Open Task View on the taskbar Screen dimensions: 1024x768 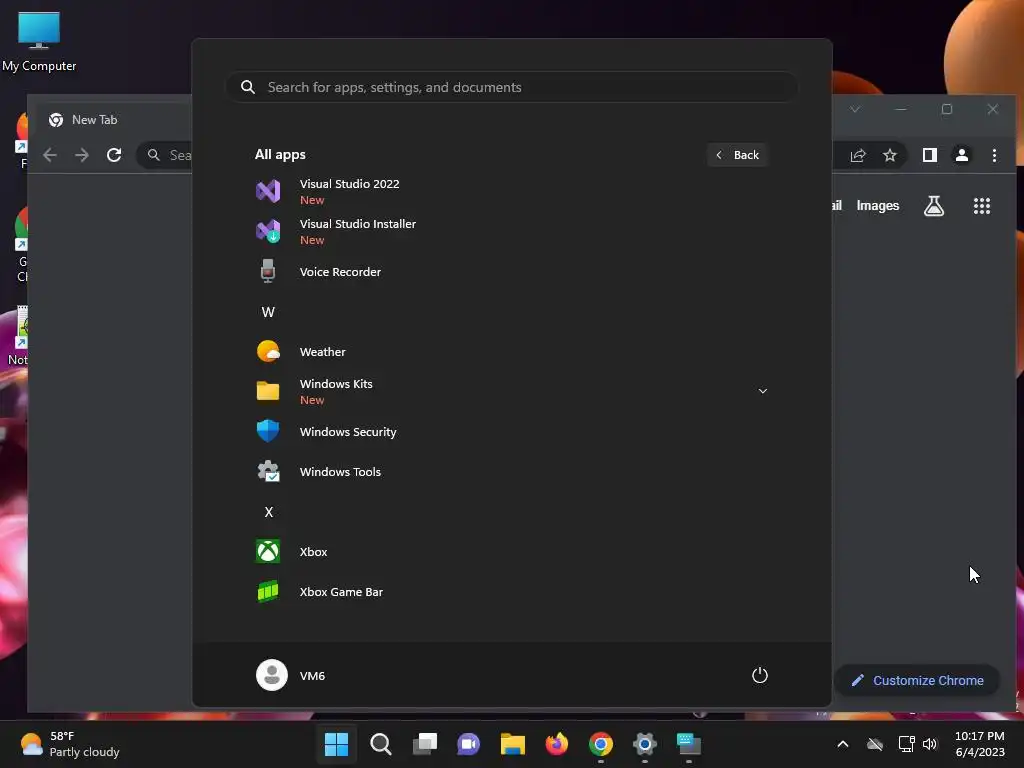tap(424, 744)
